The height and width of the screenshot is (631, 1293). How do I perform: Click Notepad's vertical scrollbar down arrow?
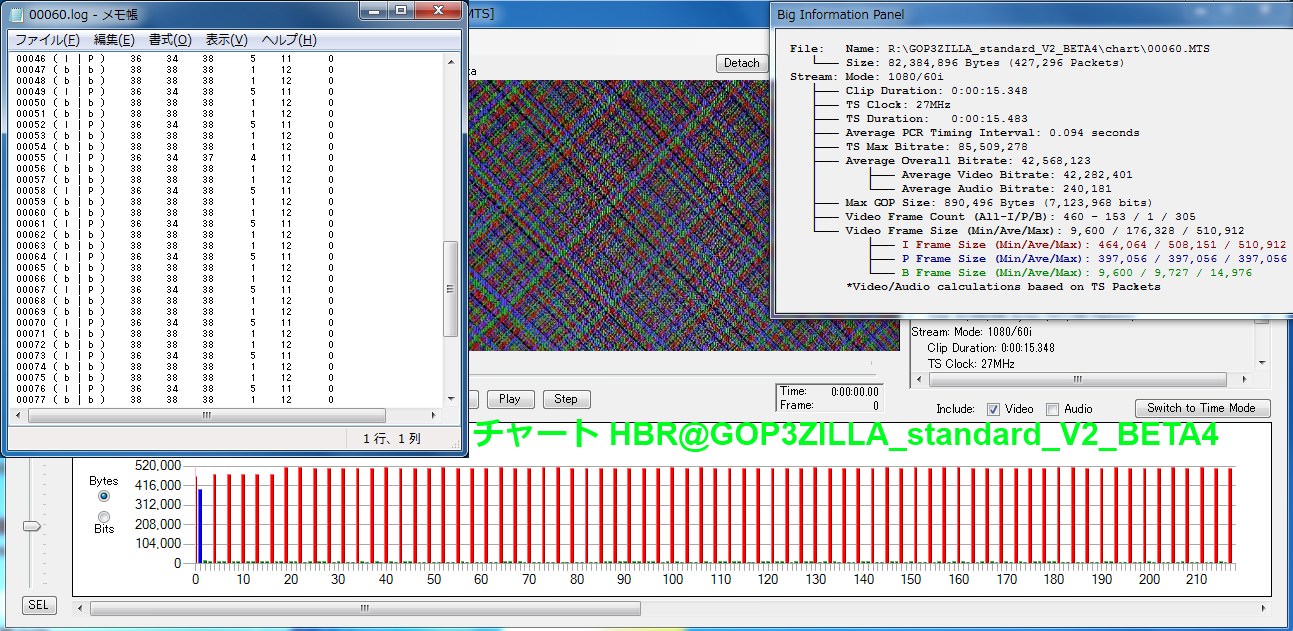[451, 400]
